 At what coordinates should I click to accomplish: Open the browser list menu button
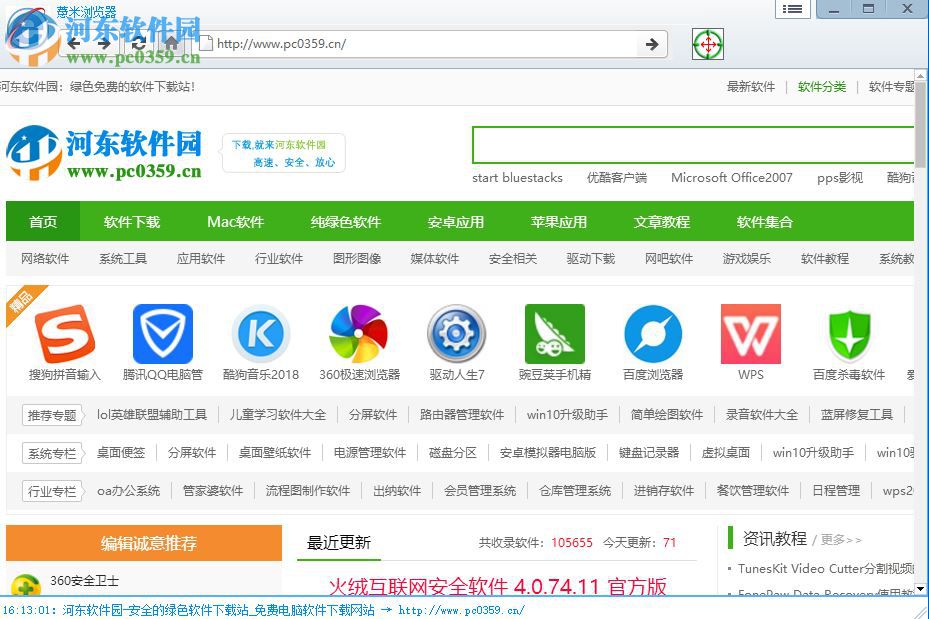click(792, 9)
